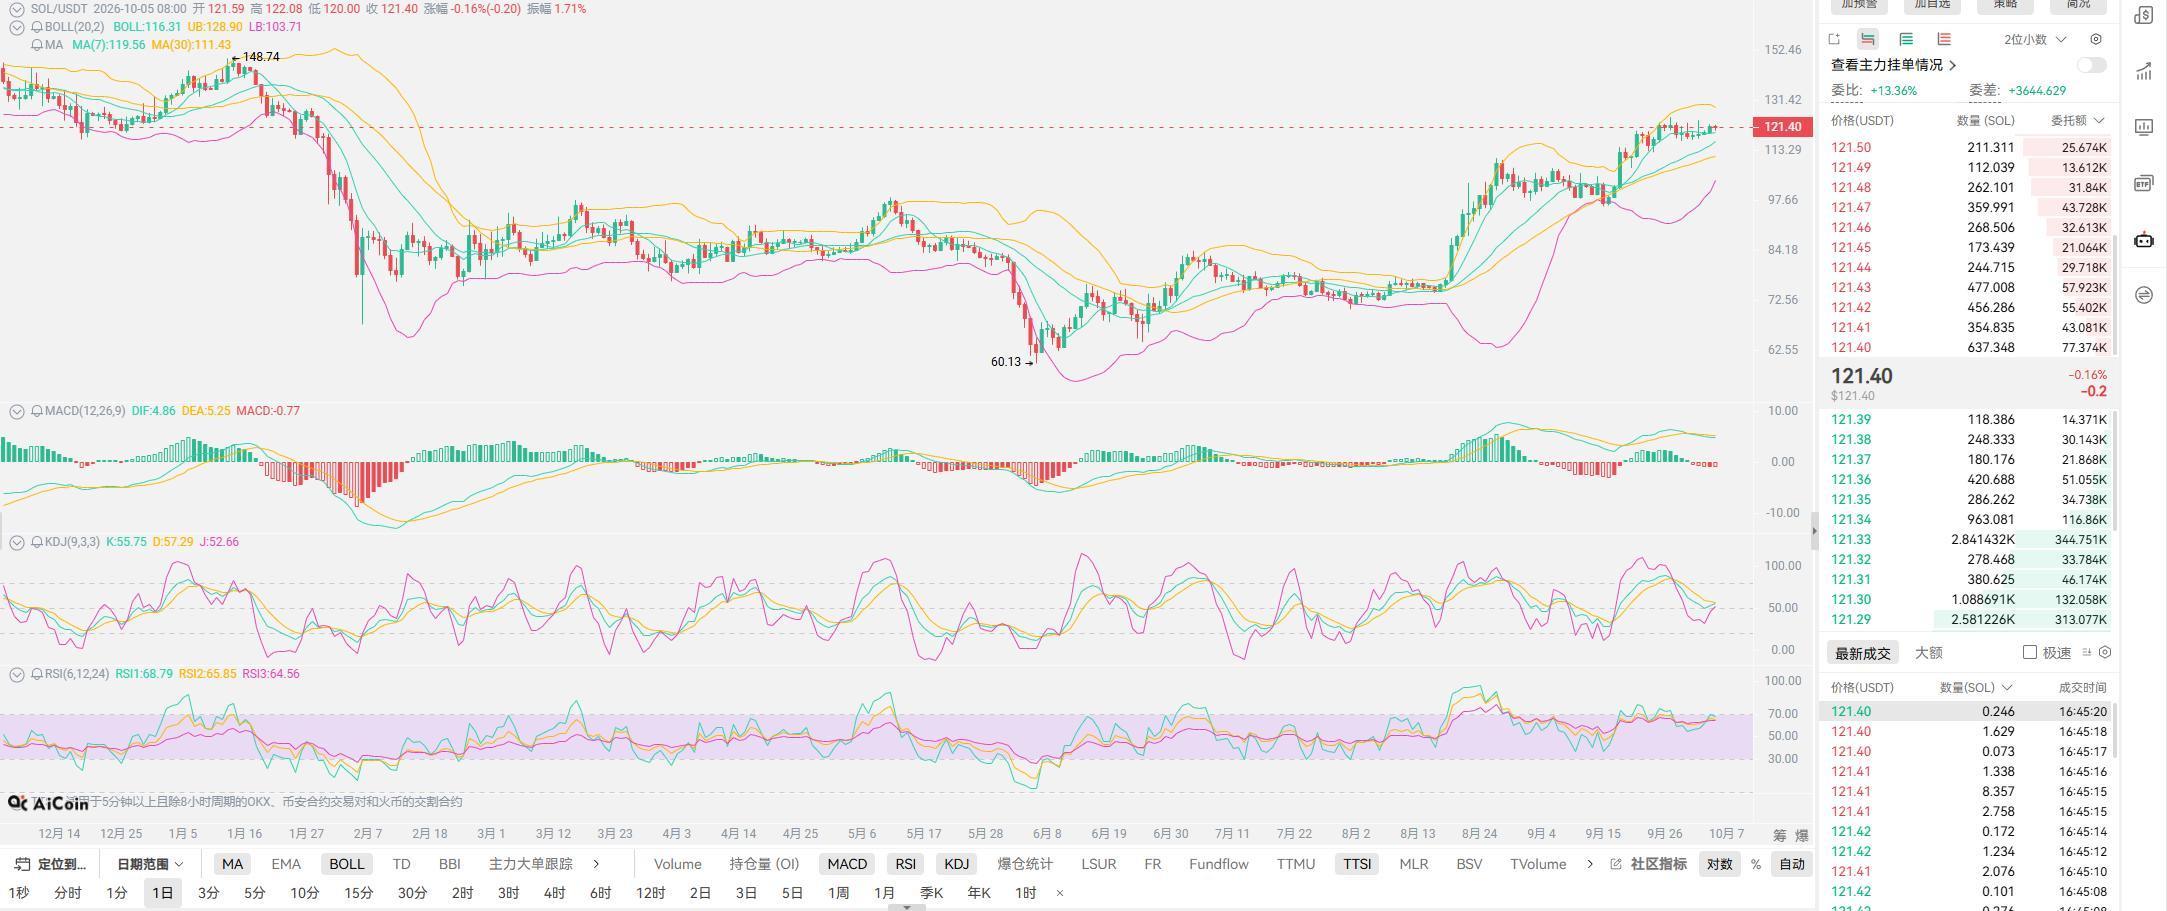The width and height of the screenshot is (2167, 911).
Task: Open the 数量(SOL) dropdown in latest trades
Action: 1976,687
